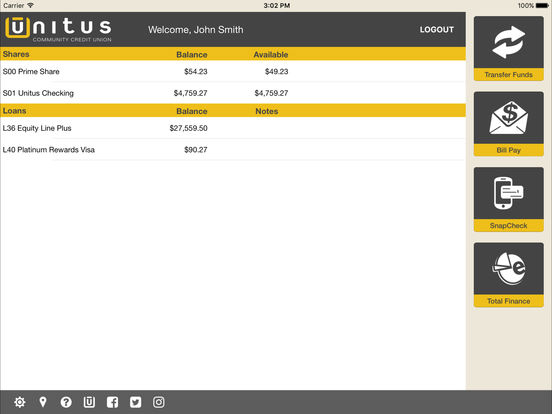The height and width of the screenshot is (414, 552).
Task: Click the Notes column header
Action: coord(266,111)
